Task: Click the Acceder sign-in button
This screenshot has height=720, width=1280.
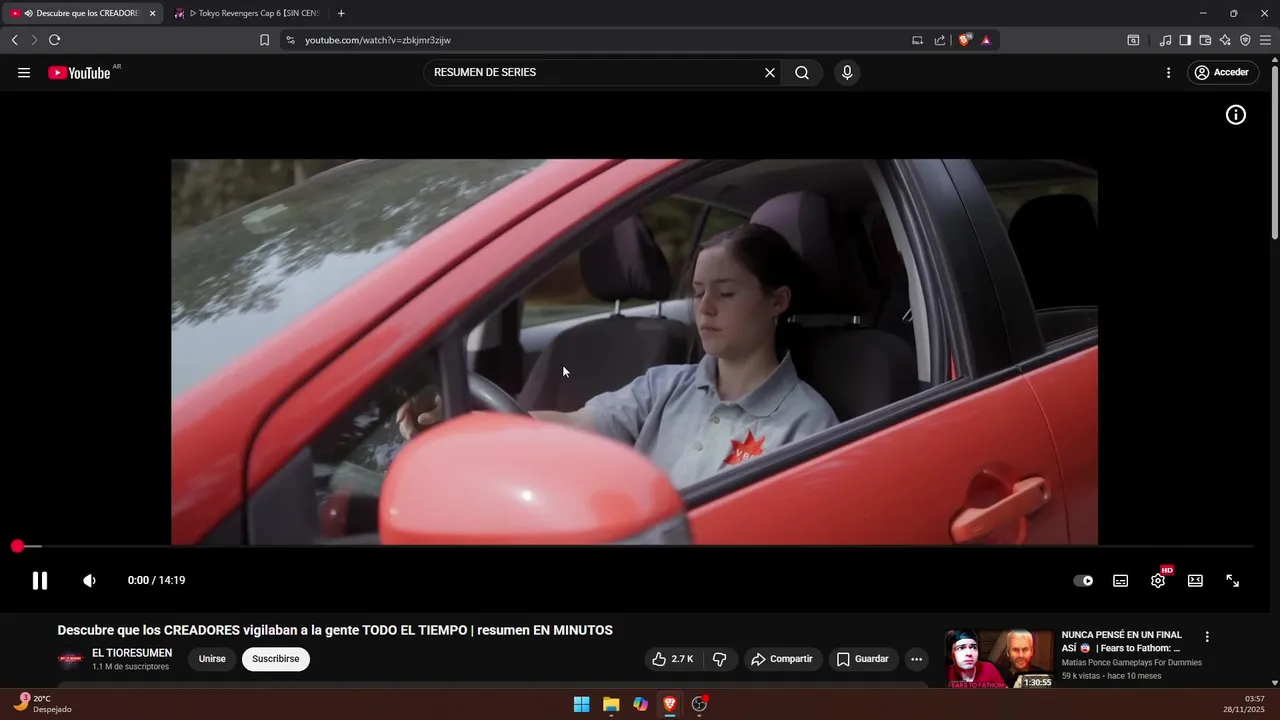Action: tap(1222, 72)
